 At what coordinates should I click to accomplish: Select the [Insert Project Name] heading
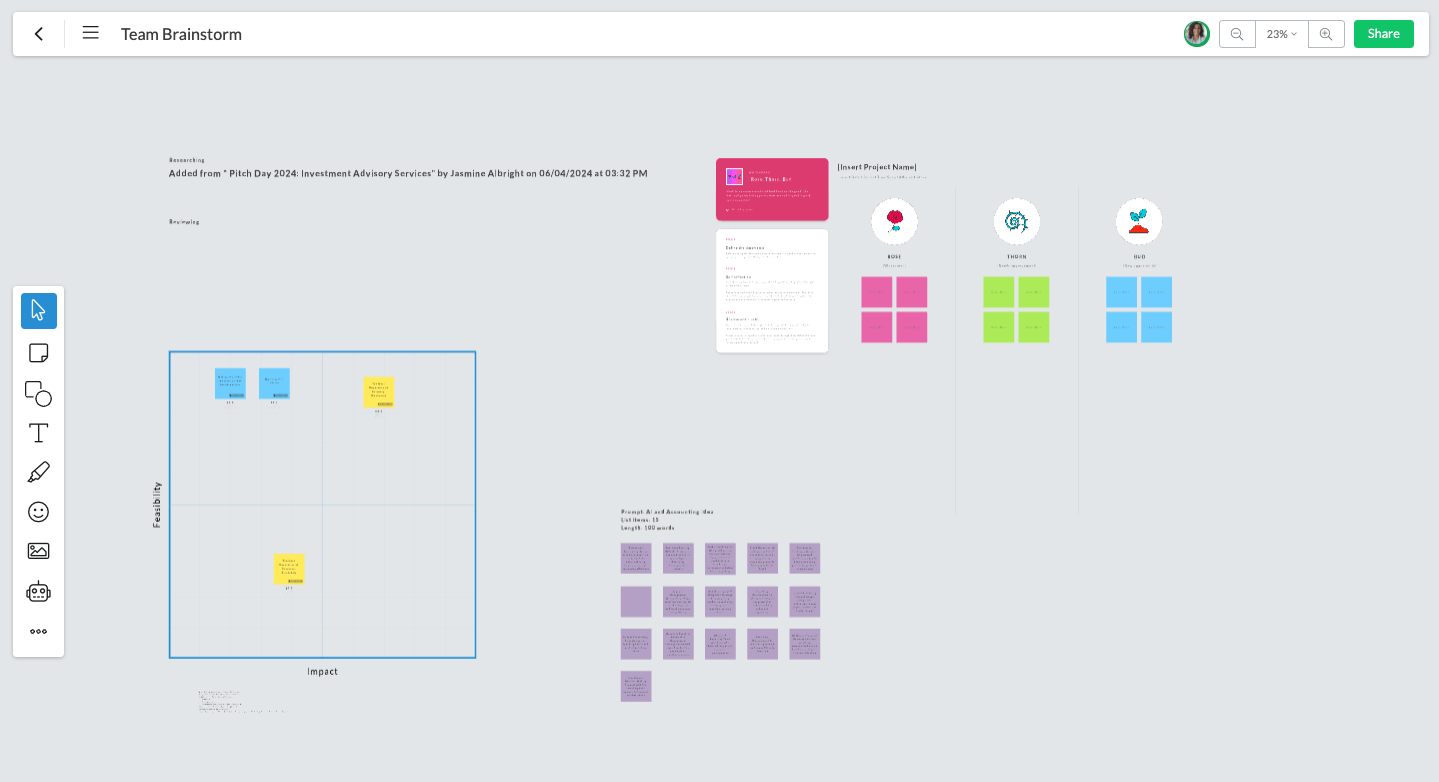[x=877, y=167]
